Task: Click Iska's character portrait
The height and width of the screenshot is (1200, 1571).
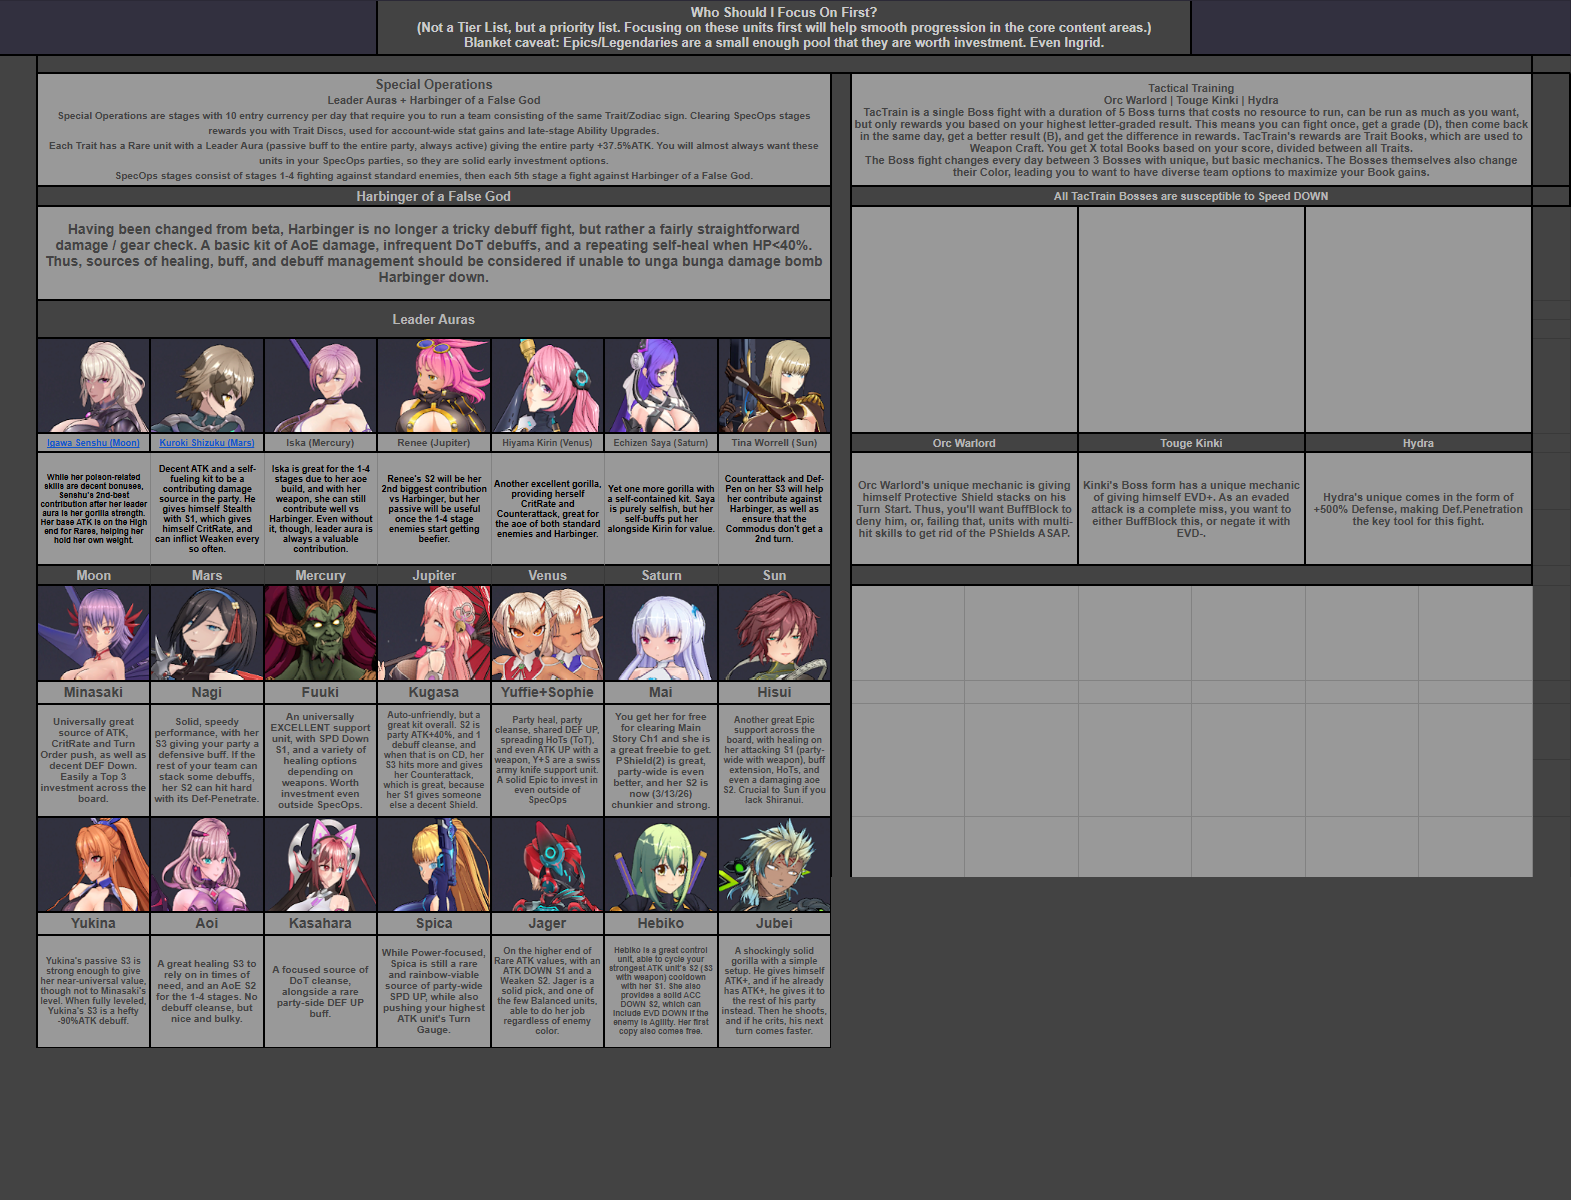Action: click(x=320, y=386)
